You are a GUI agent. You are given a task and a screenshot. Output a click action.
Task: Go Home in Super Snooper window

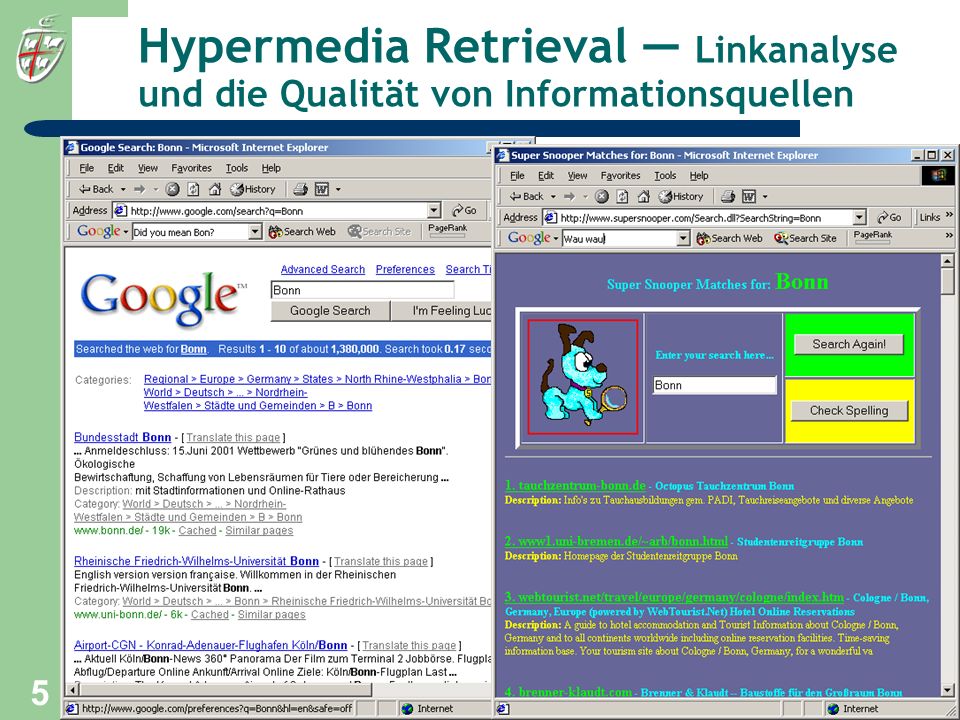(x=643, y=197)
